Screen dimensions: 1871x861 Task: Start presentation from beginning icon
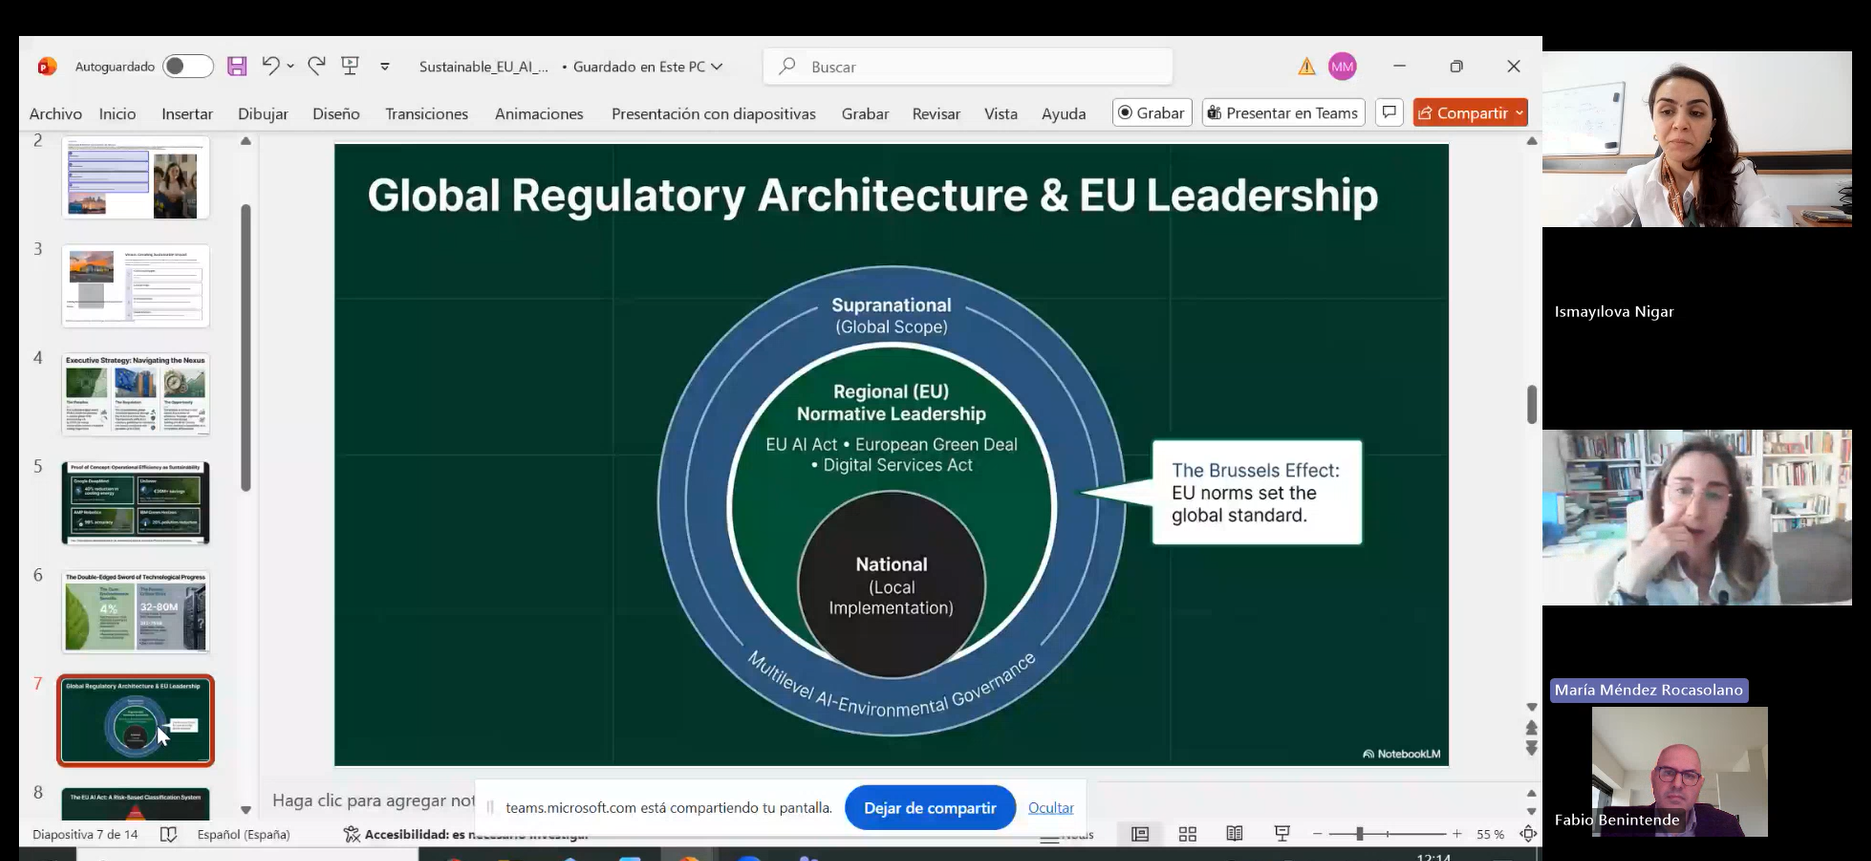[x=350, y=66]
